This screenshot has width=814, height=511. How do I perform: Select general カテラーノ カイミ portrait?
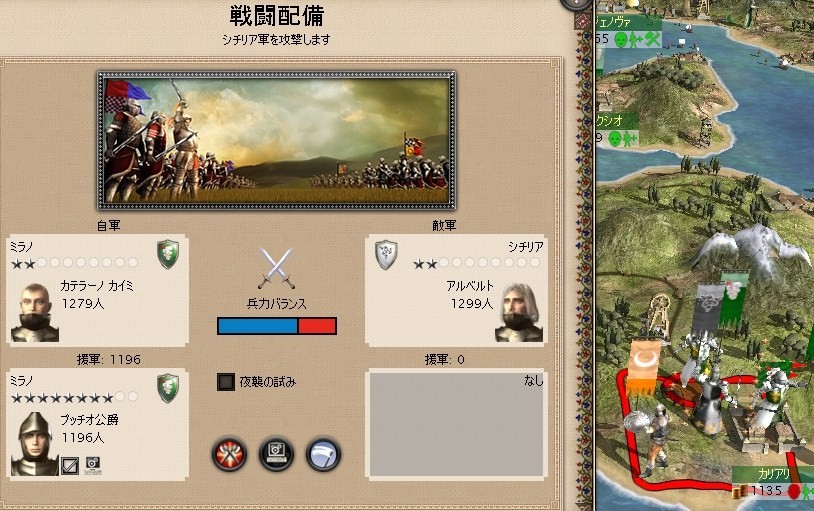click(35, 312)
